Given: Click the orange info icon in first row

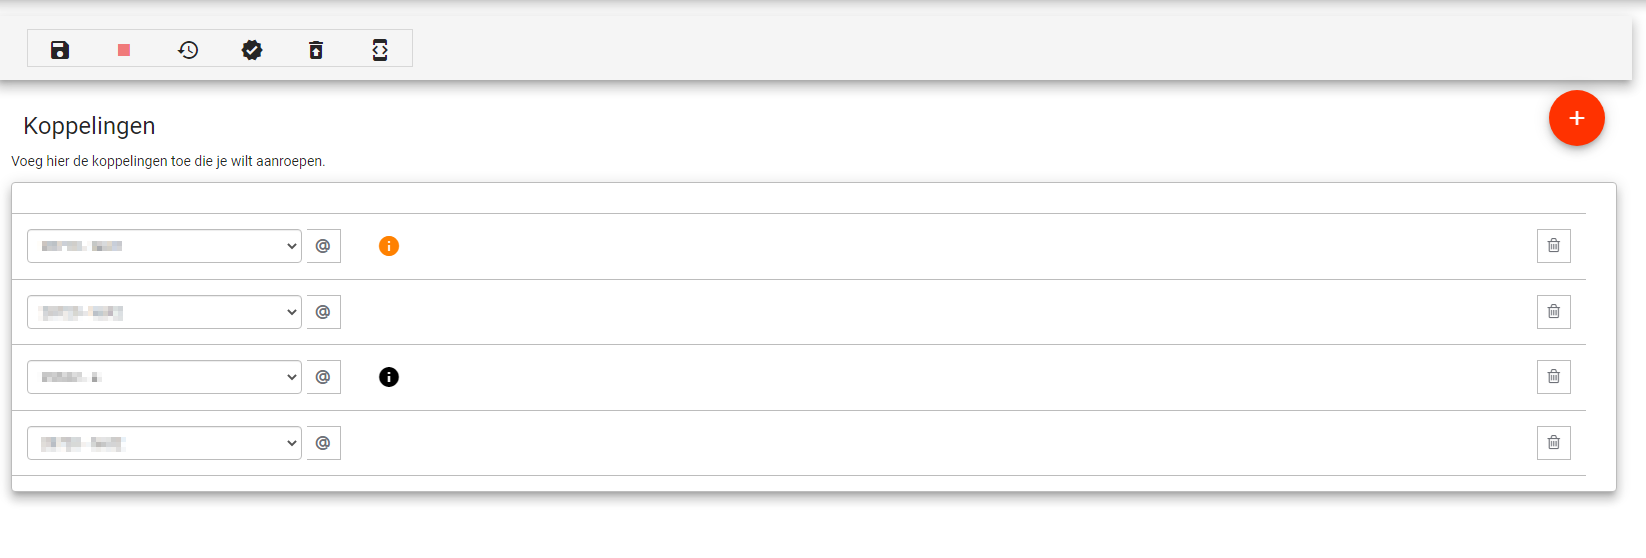Looking at the screenshot, I should 389,246.
